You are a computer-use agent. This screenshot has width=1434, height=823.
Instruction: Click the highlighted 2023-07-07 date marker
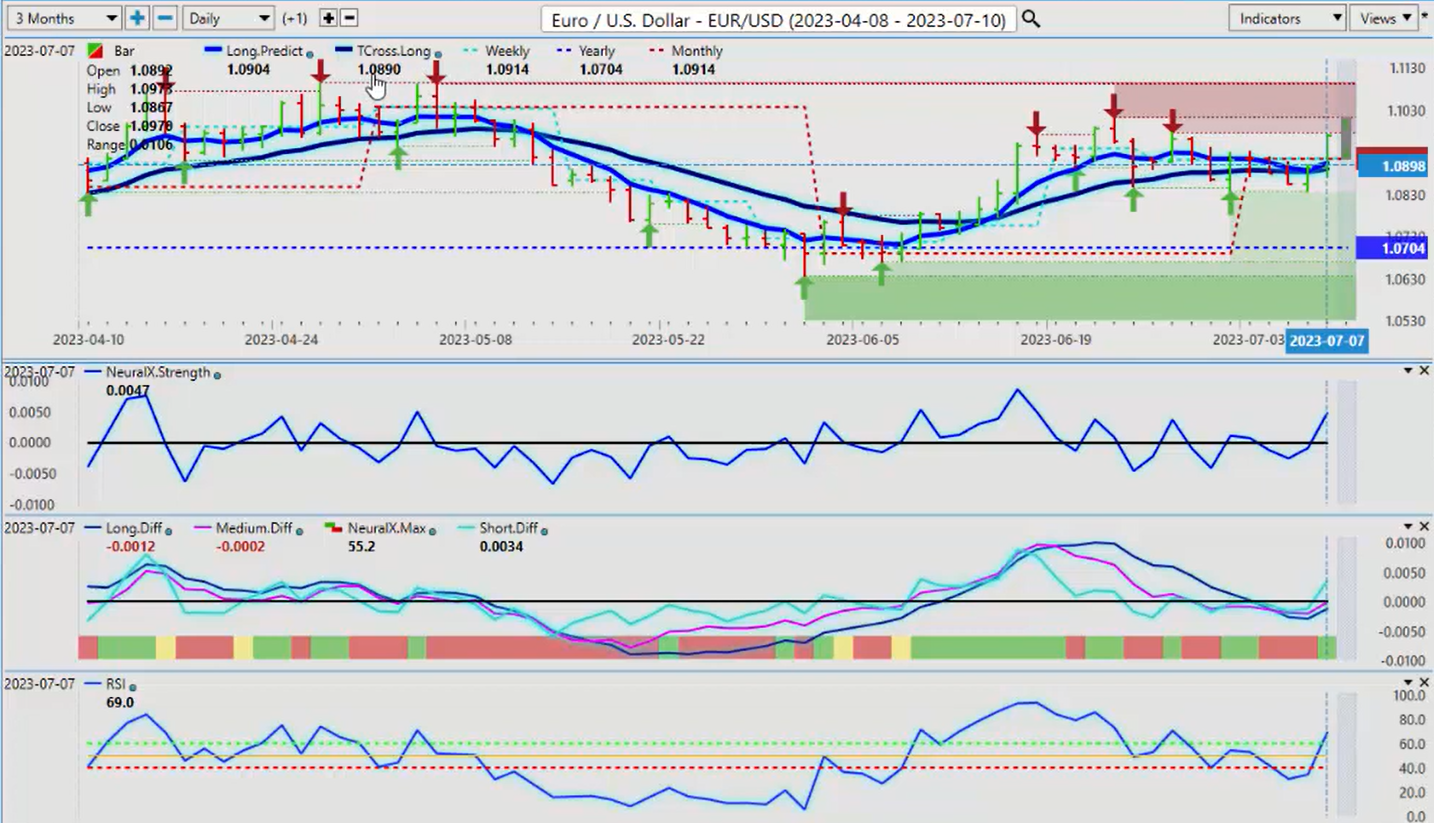coord(1327,340)
